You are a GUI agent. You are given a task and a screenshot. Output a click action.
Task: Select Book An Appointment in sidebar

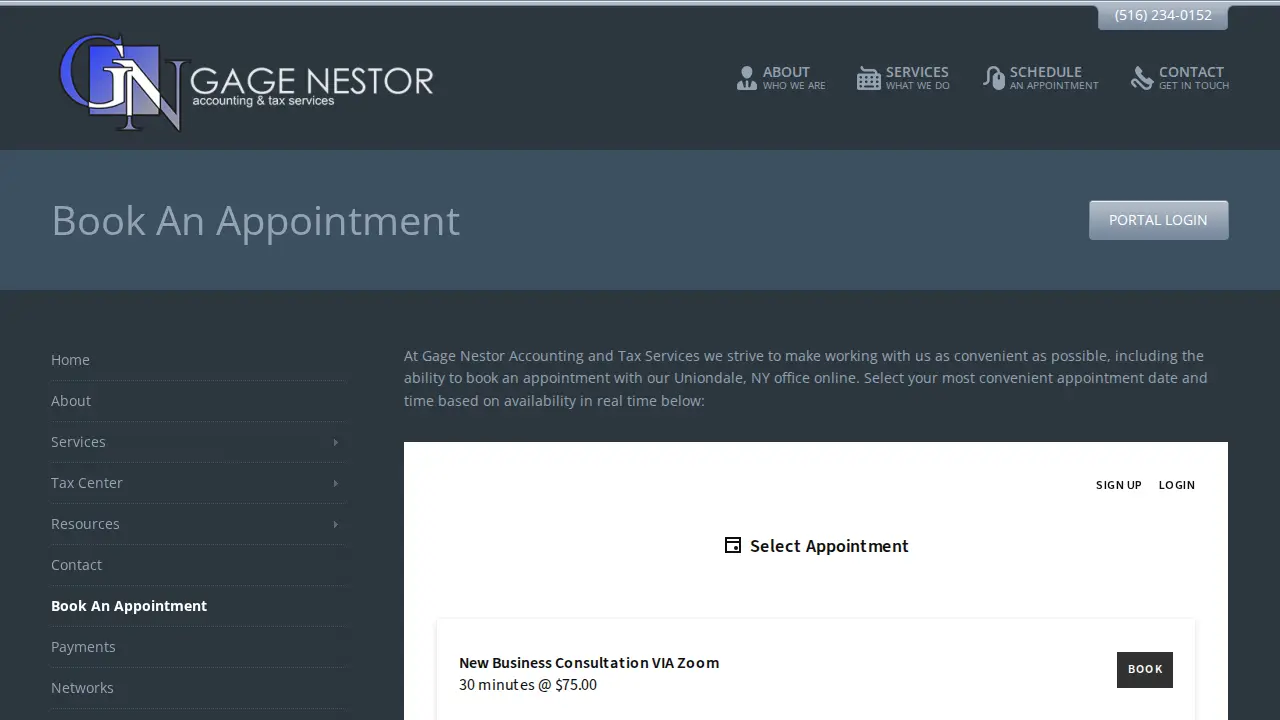click(129, 606)
